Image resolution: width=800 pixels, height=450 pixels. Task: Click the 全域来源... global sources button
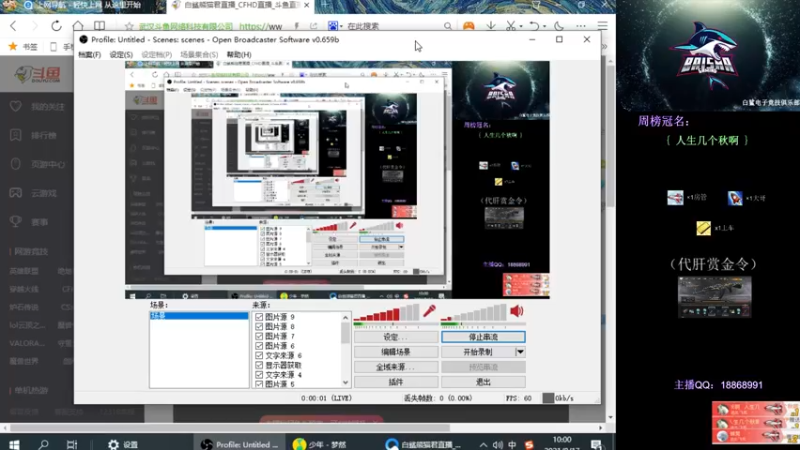(x=396, y=367)
